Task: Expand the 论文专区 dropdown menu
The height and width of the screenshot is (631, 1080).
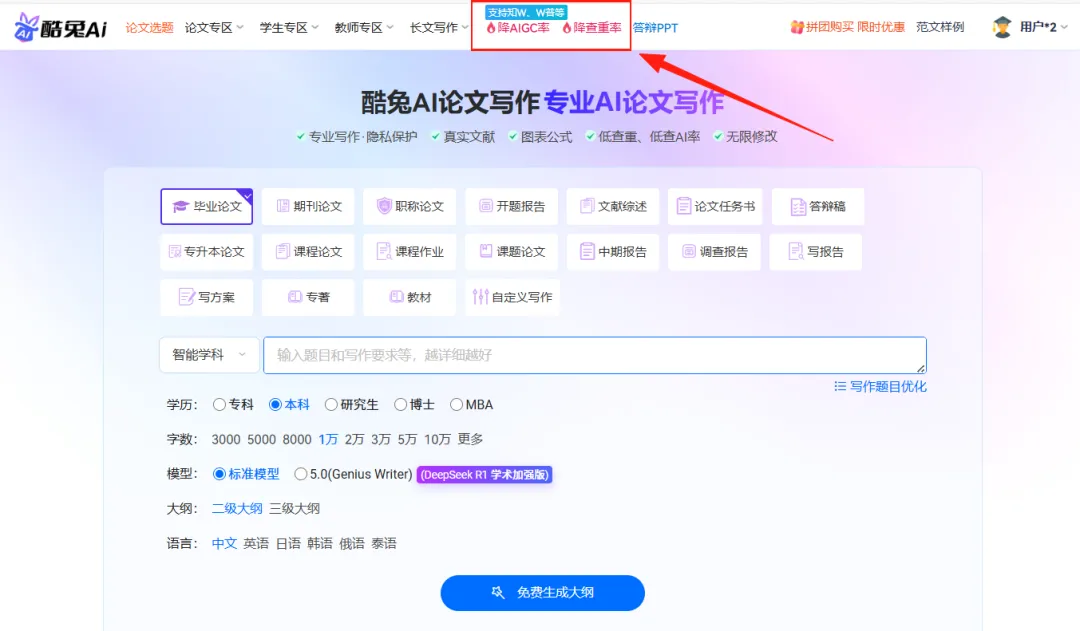Action: (214, 28)
